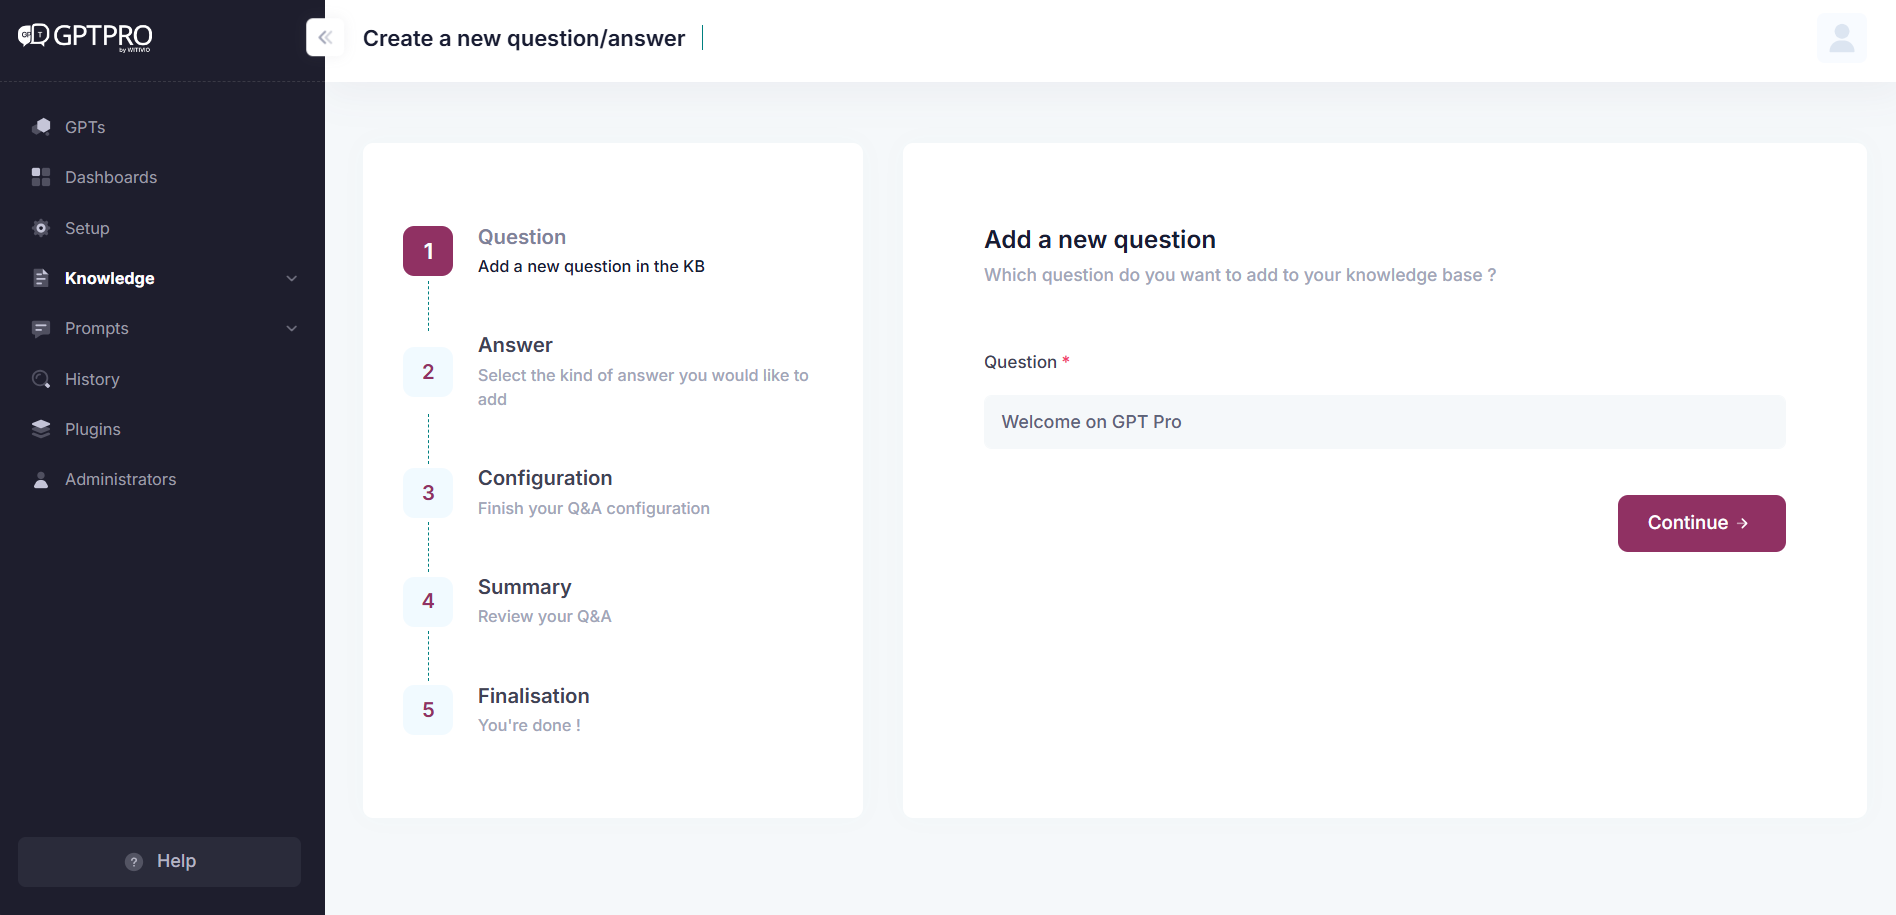Screen dimensions: 1896x915
Task: Click the GPTPRO logo
Action: 86,36
